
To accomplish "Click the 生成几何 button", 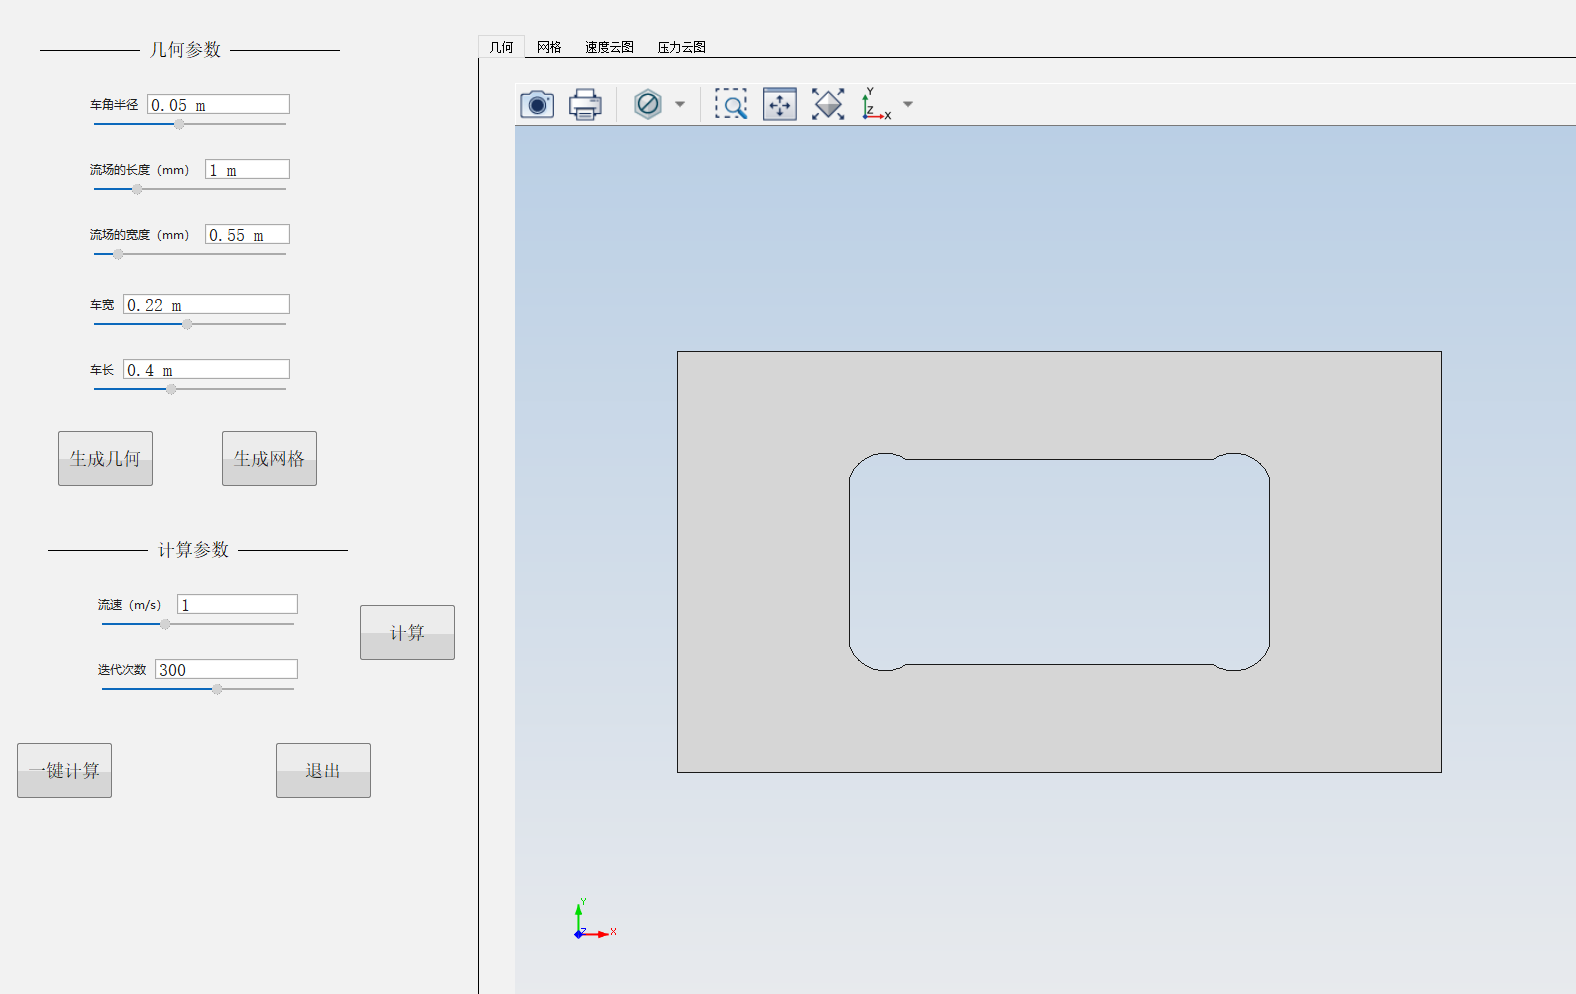I will coord(105,458).
